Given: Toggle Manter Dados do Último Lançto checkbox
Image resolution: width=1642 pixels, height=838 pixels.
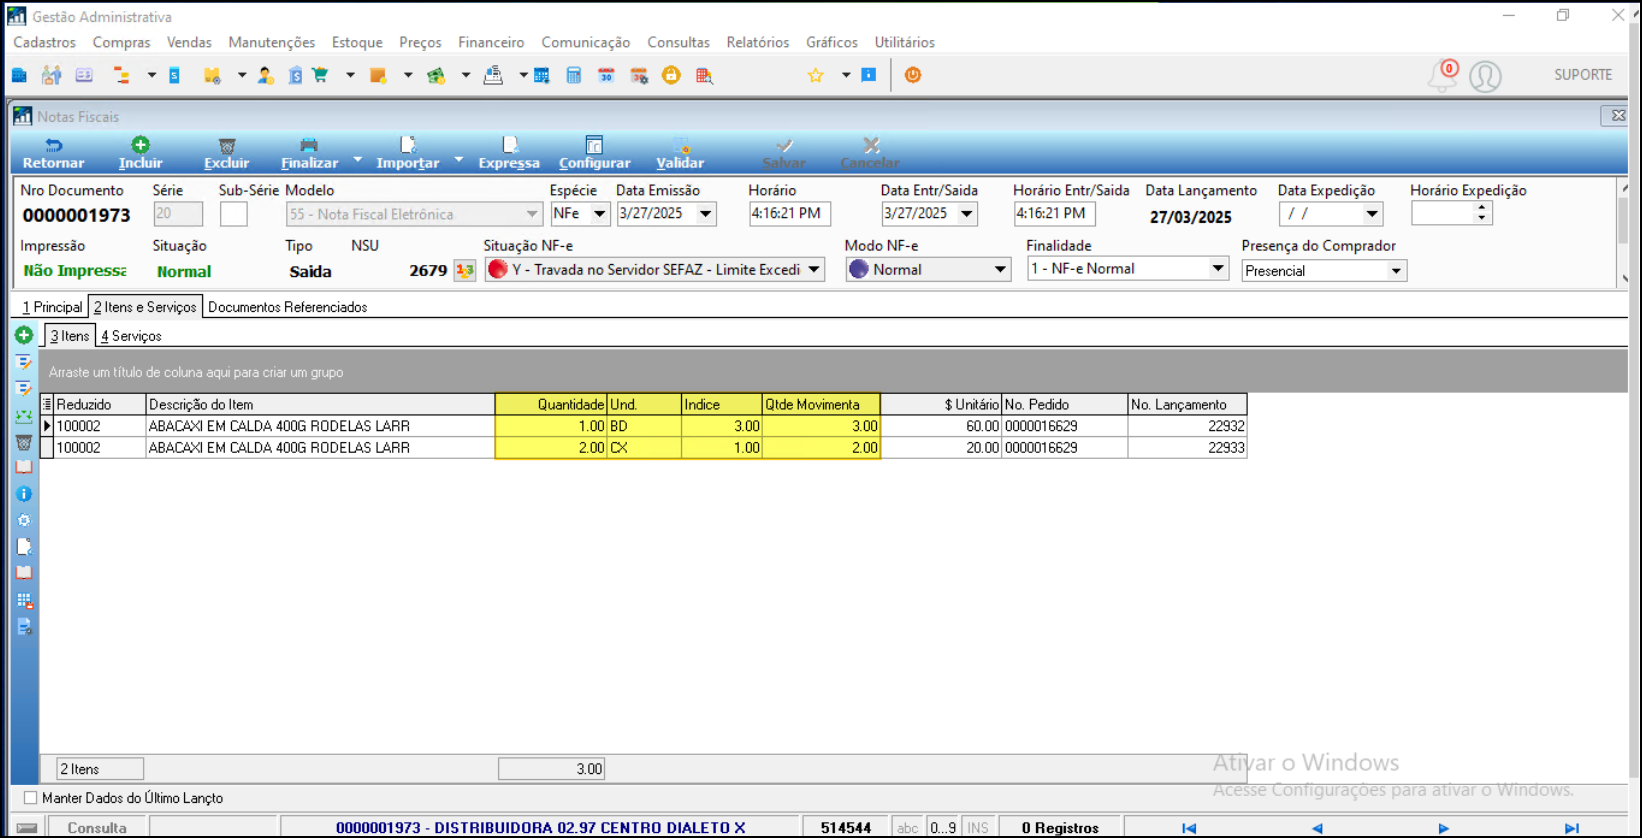Looking at the screenshot, I should point(30,798).
